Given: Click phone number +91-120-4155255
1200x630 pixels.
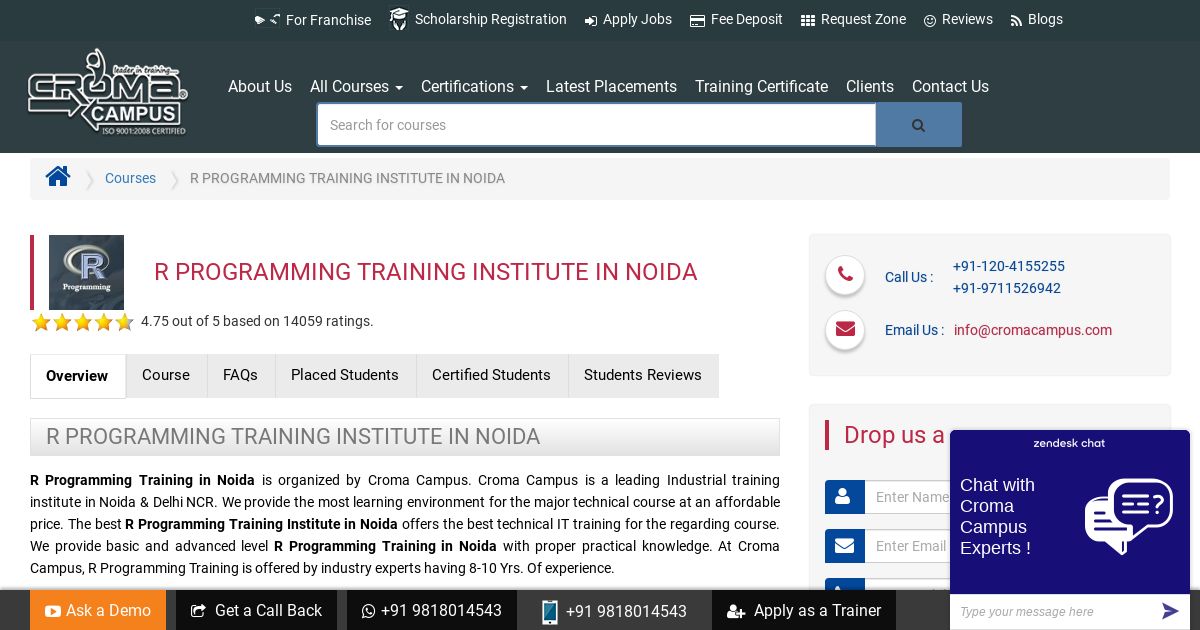Looking at the screenshot, I should 1009,266.
